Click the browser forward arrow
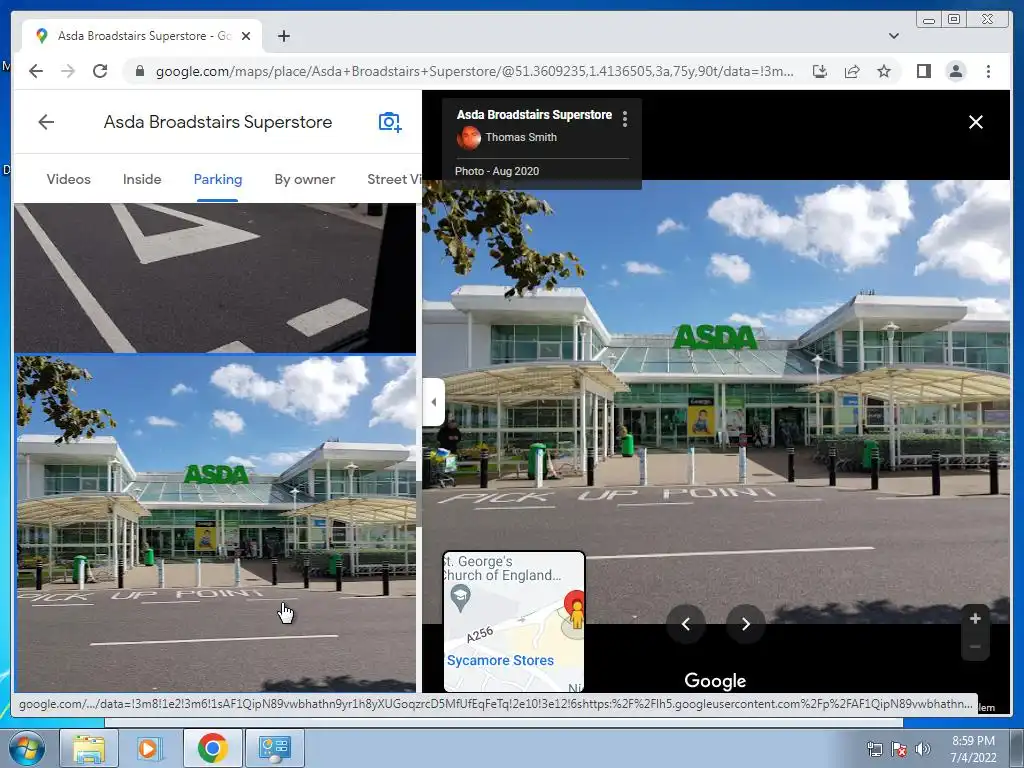This screenshot has height=768, width=1024. coord(68,71)
